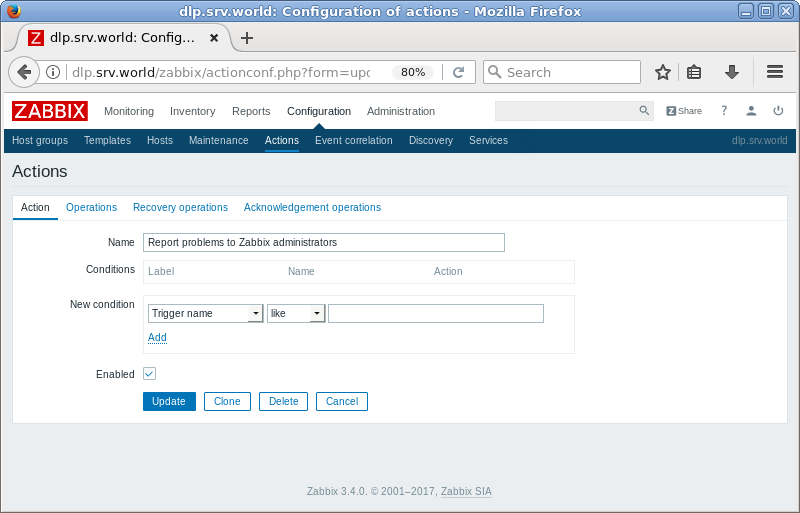The width and height of the screenshot is (800, 513).
Task: Switch to Recovery operations tab
Action: click(180, 207)
